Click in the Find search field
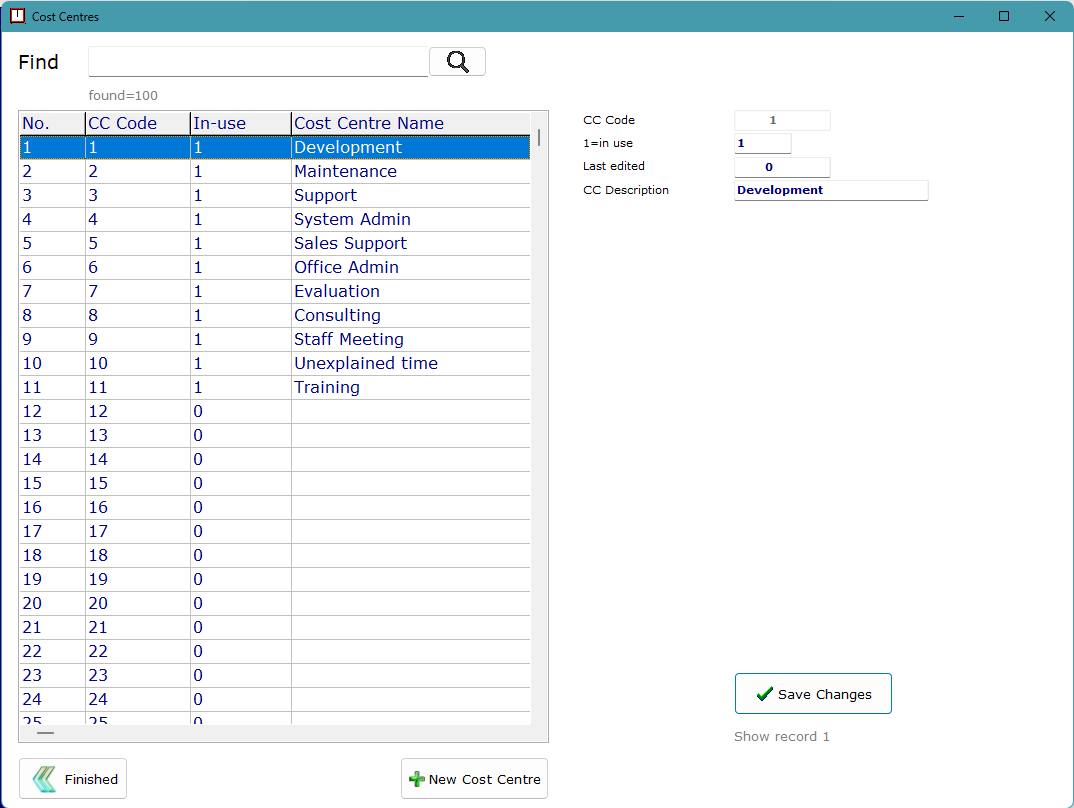Screen dimensions: 1074x808 pos(258,62)
